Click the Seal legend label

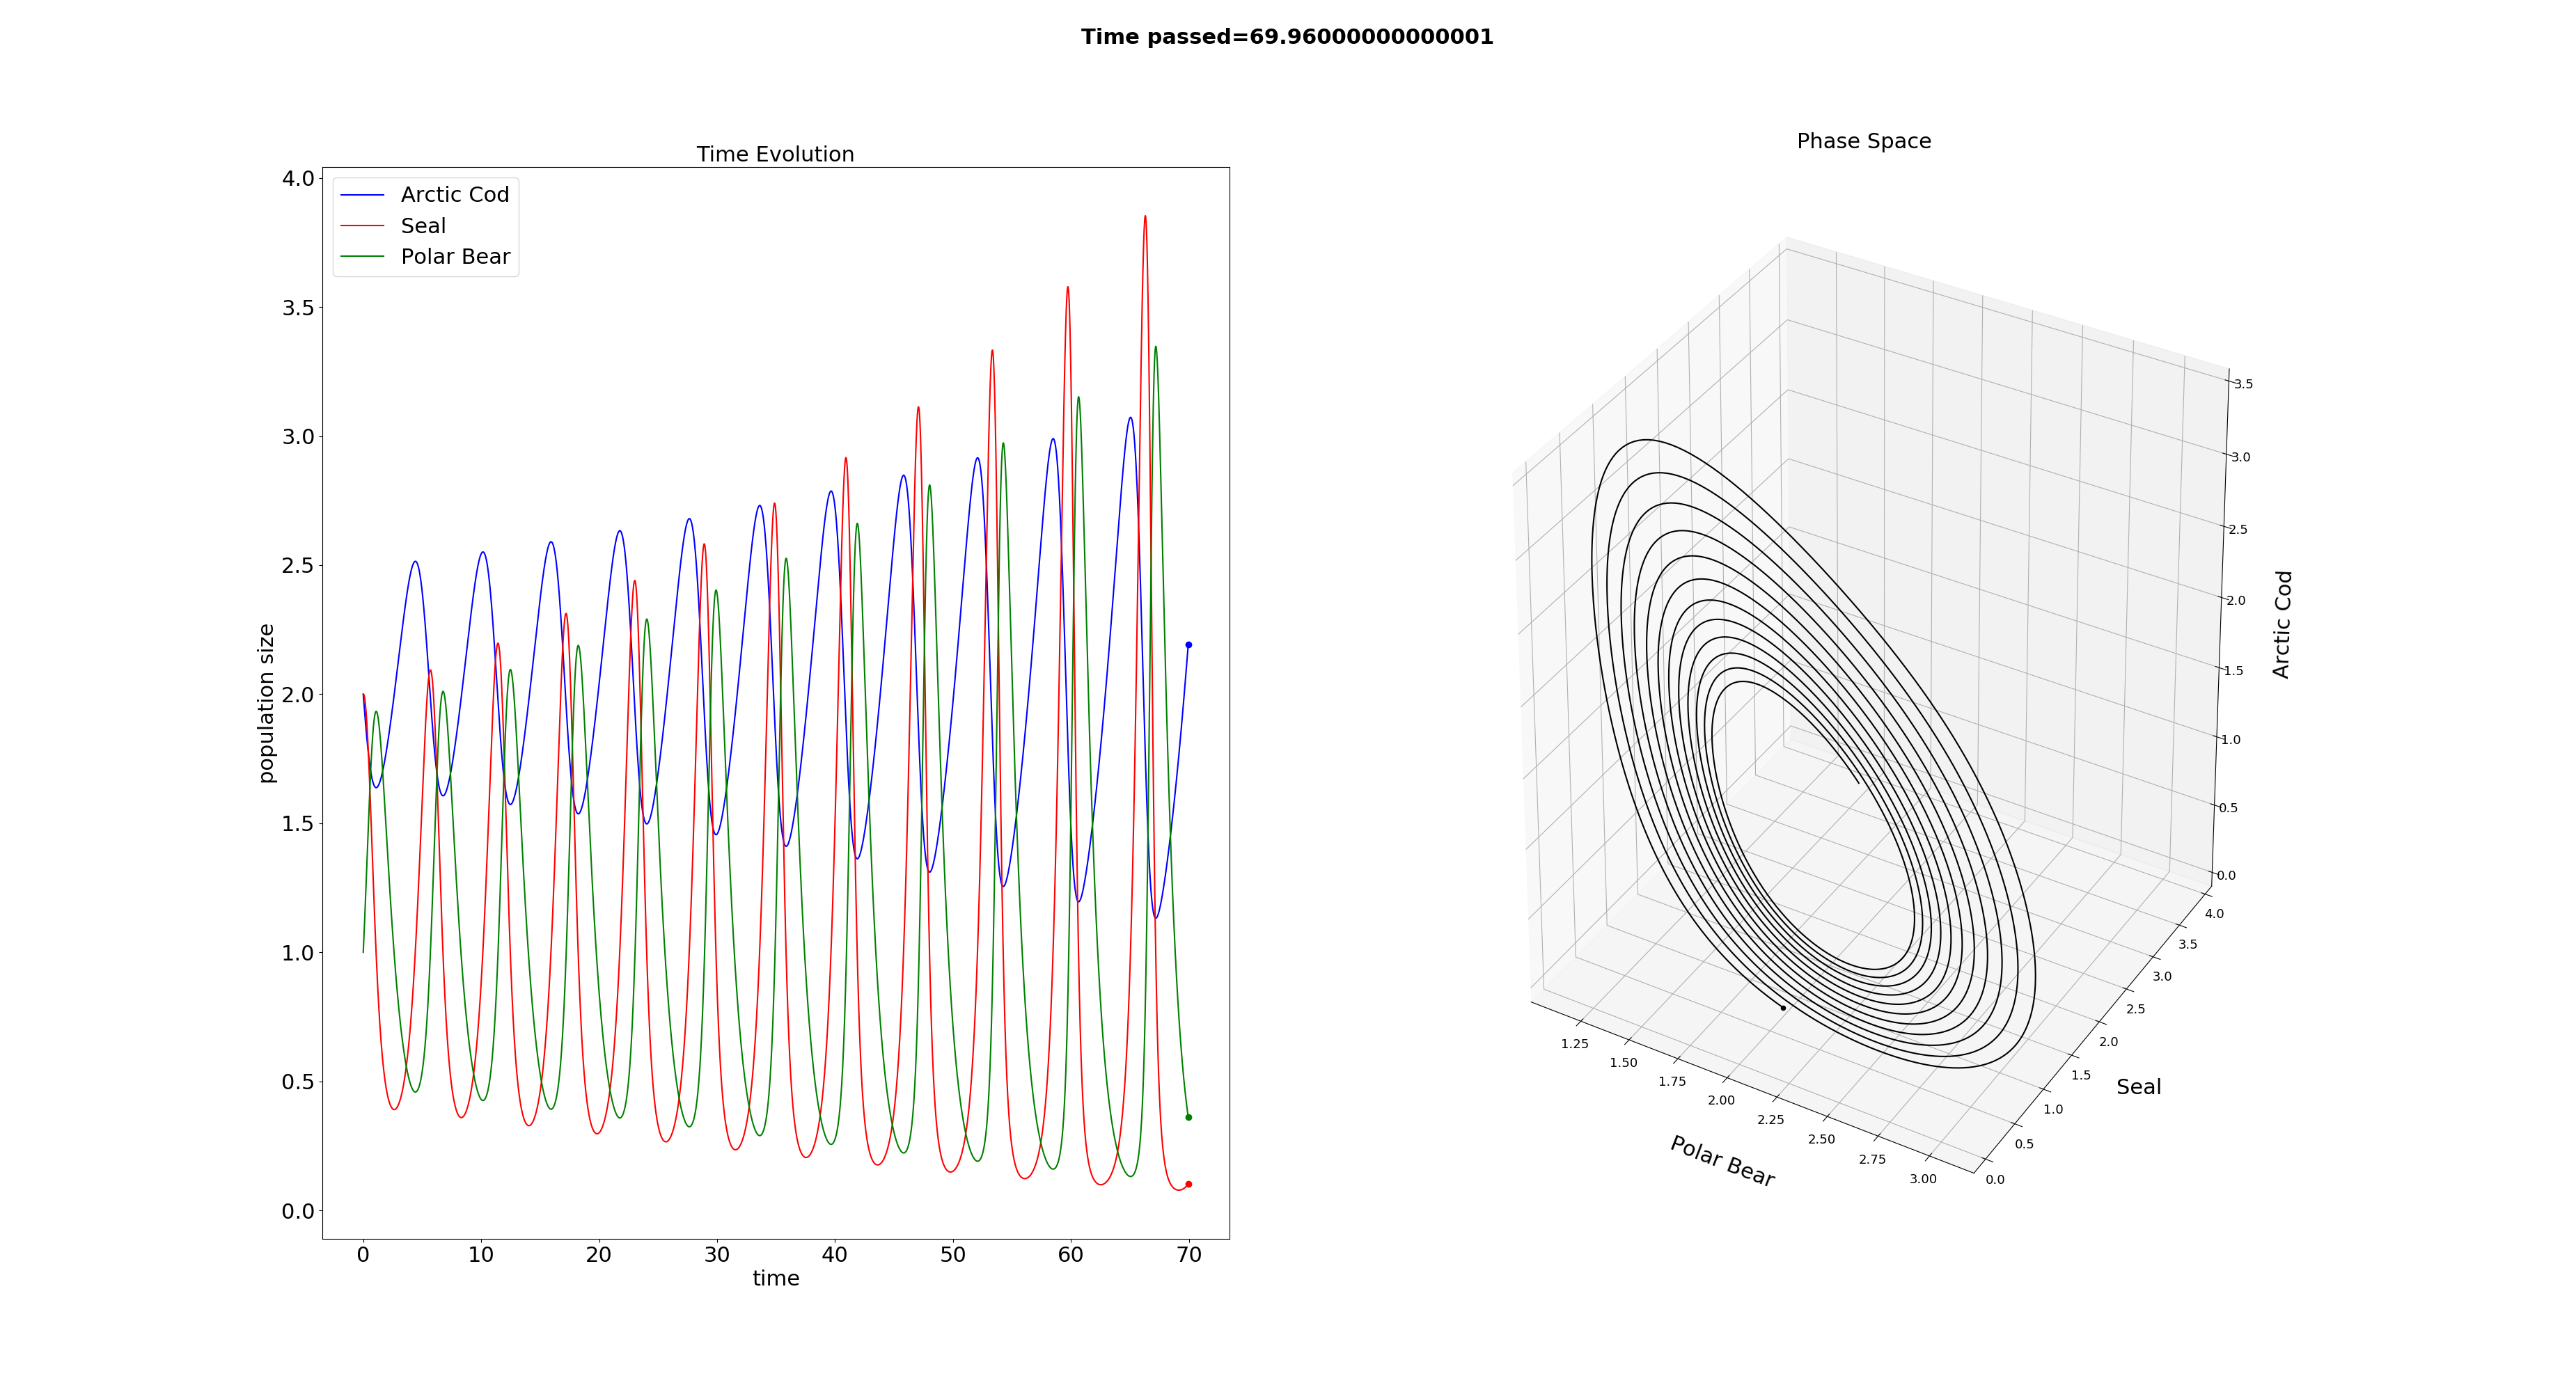(423, 226)
